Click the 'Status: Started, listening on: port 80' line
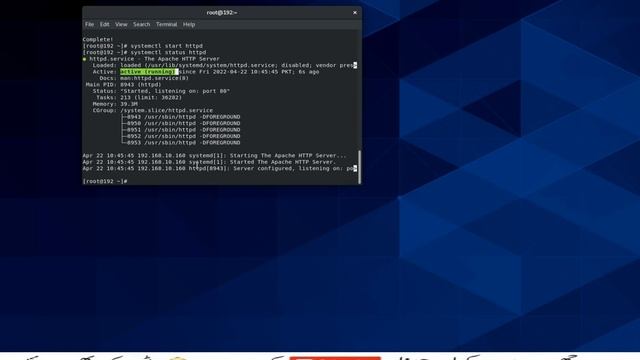 (x=161, y=91)
